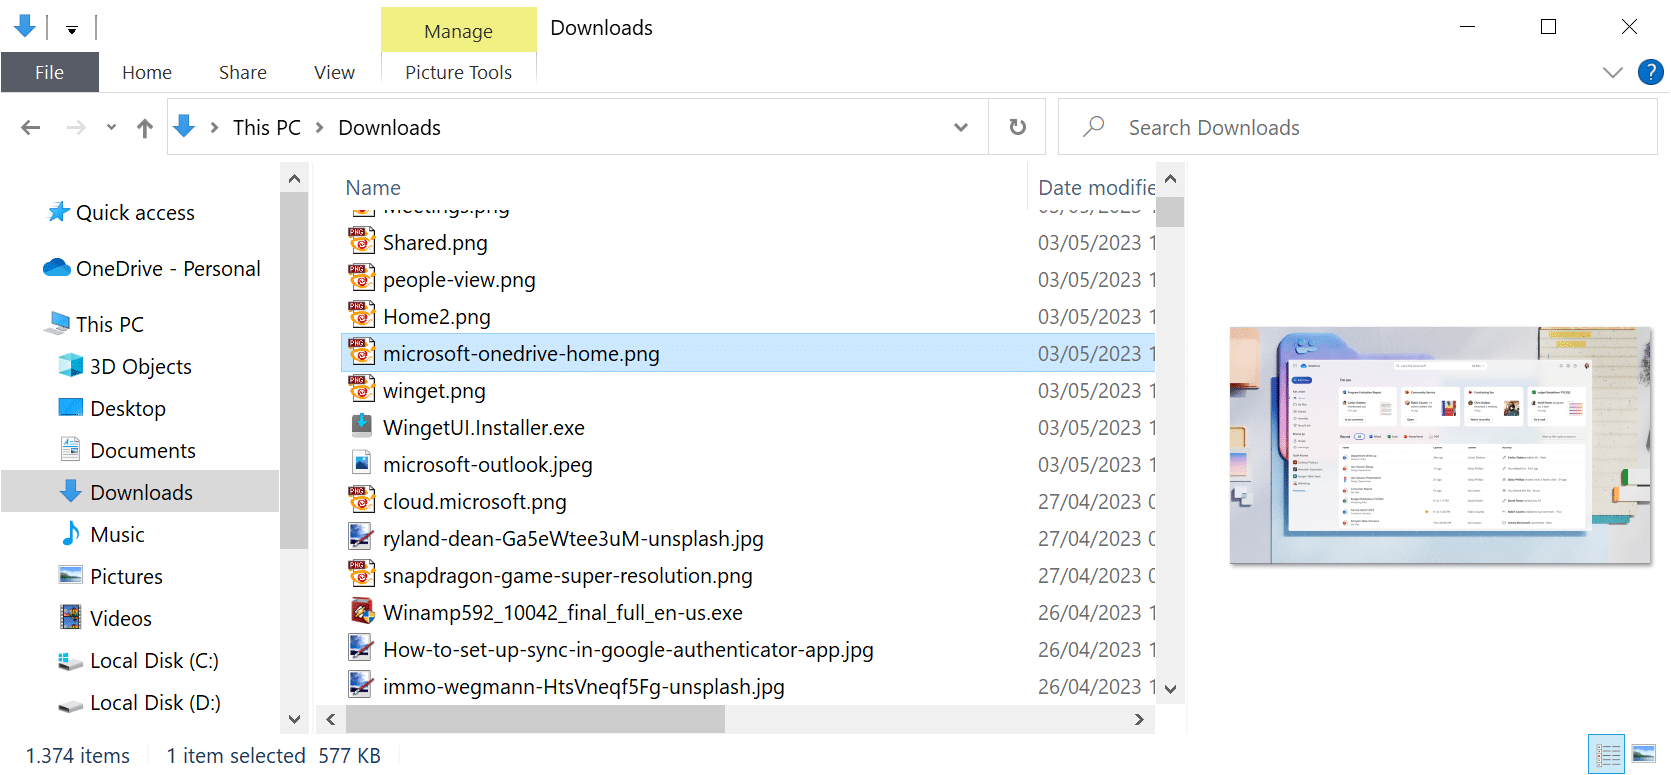Refresh the Downloads folder view

pos(1017,127)
